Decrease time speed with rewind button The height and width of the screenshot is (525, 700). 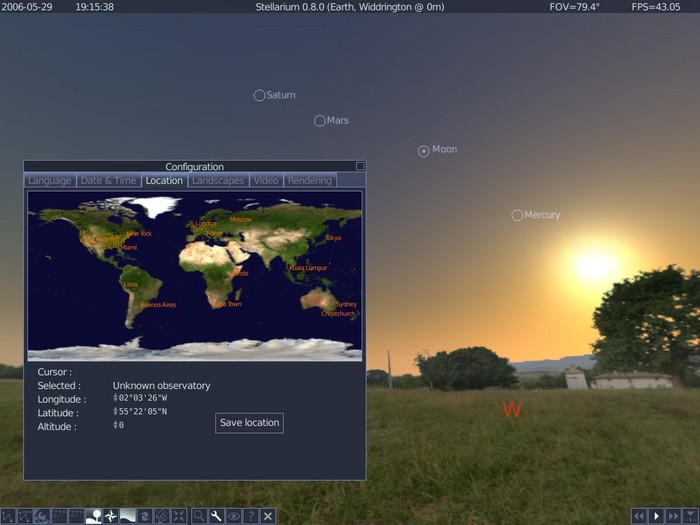pos(640,516)
